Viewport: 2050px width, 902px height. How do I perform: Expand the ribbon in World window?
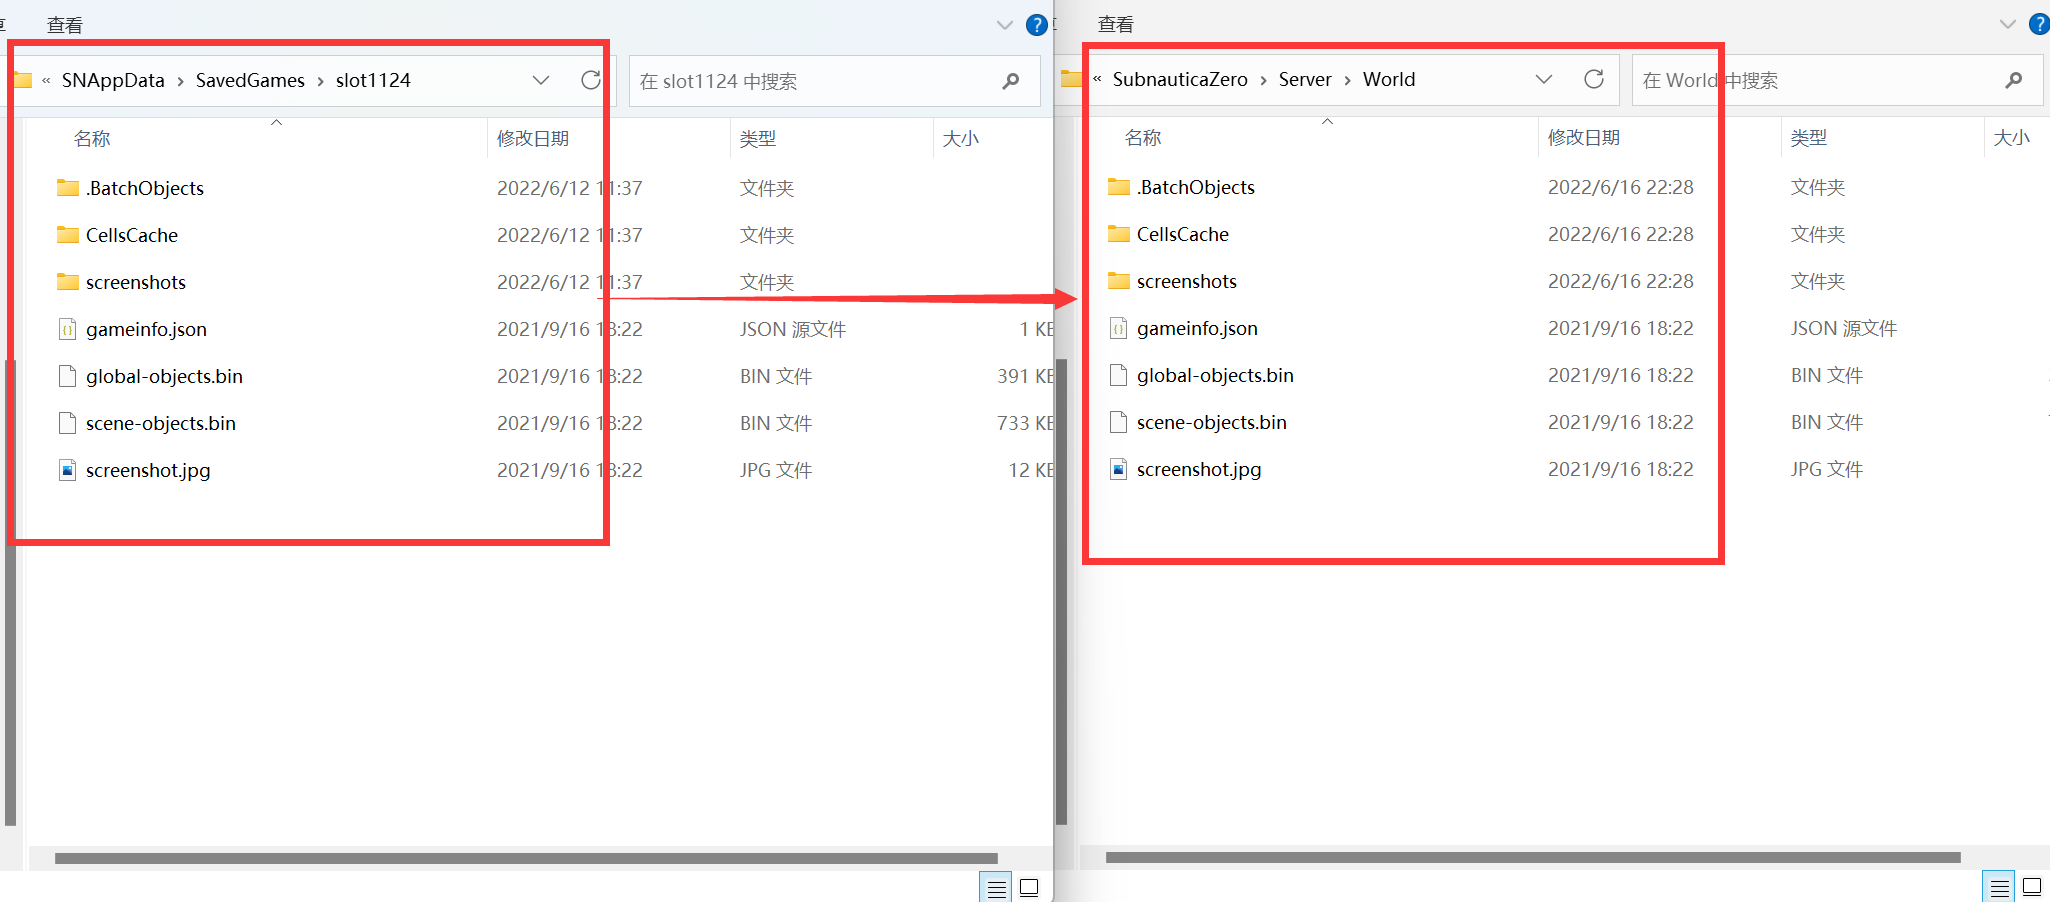(2007, 24)
